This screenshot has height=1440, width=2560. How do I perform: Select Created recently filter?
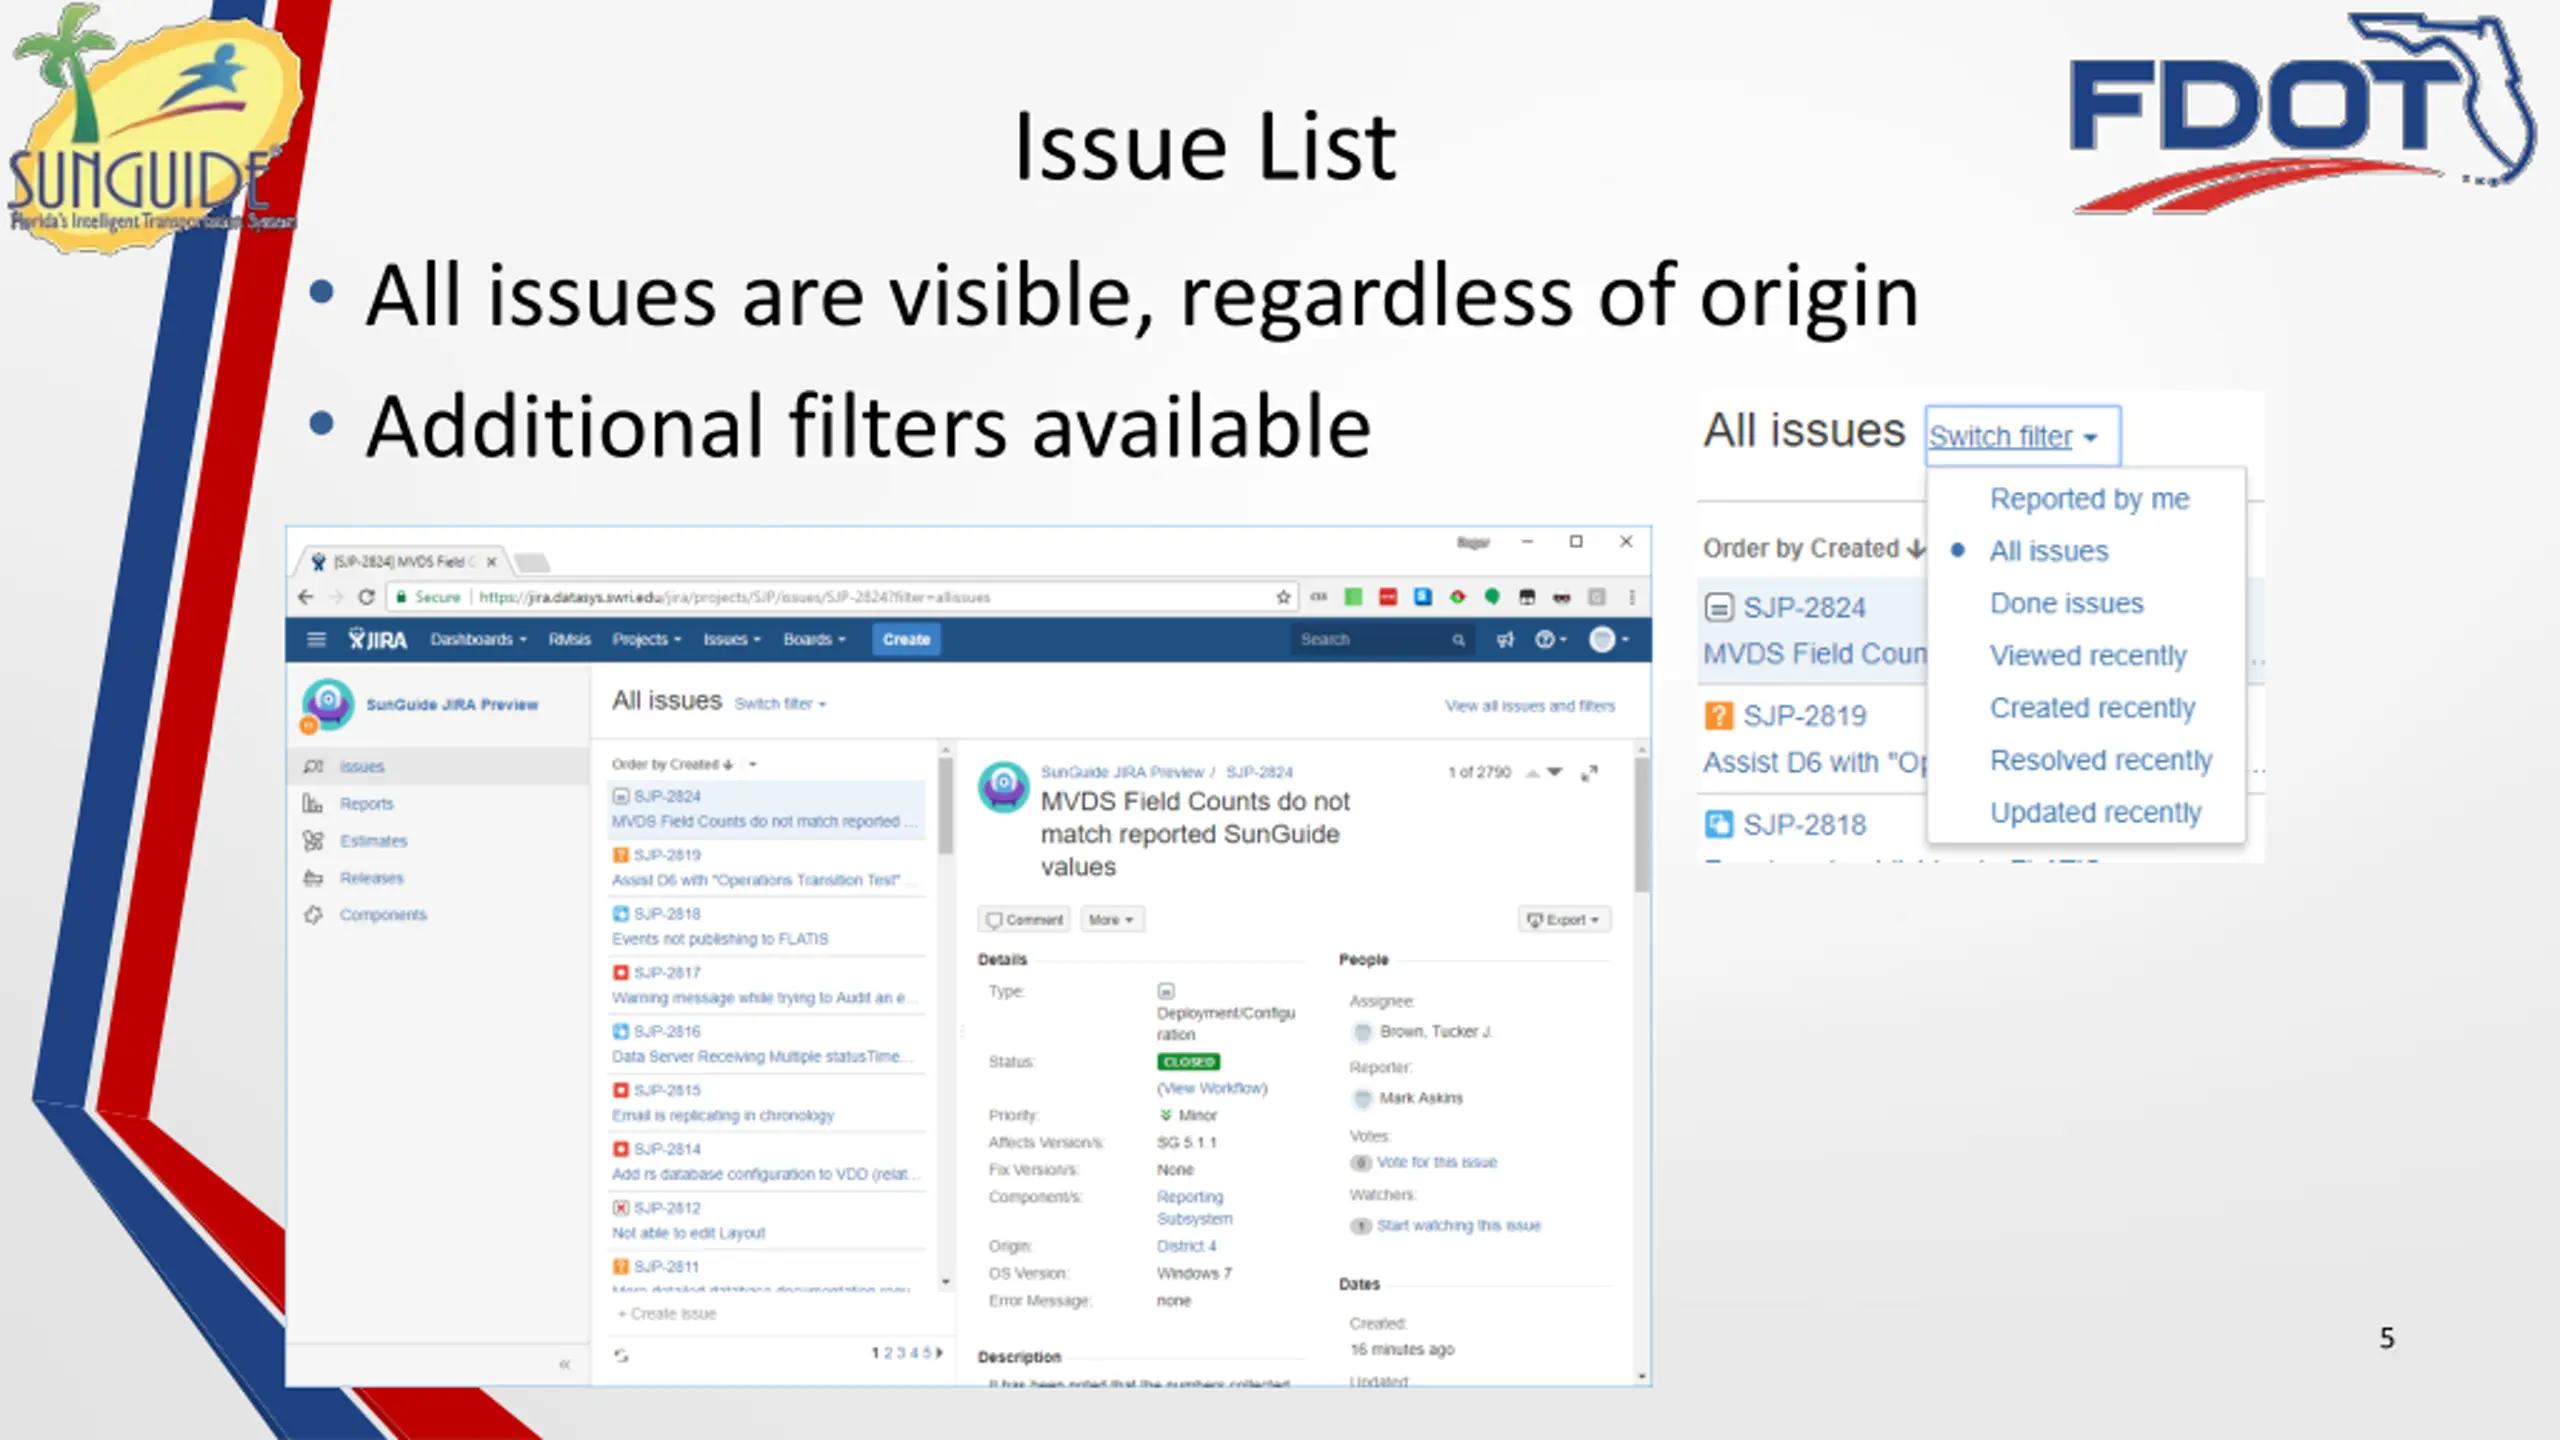point(2092,708)
